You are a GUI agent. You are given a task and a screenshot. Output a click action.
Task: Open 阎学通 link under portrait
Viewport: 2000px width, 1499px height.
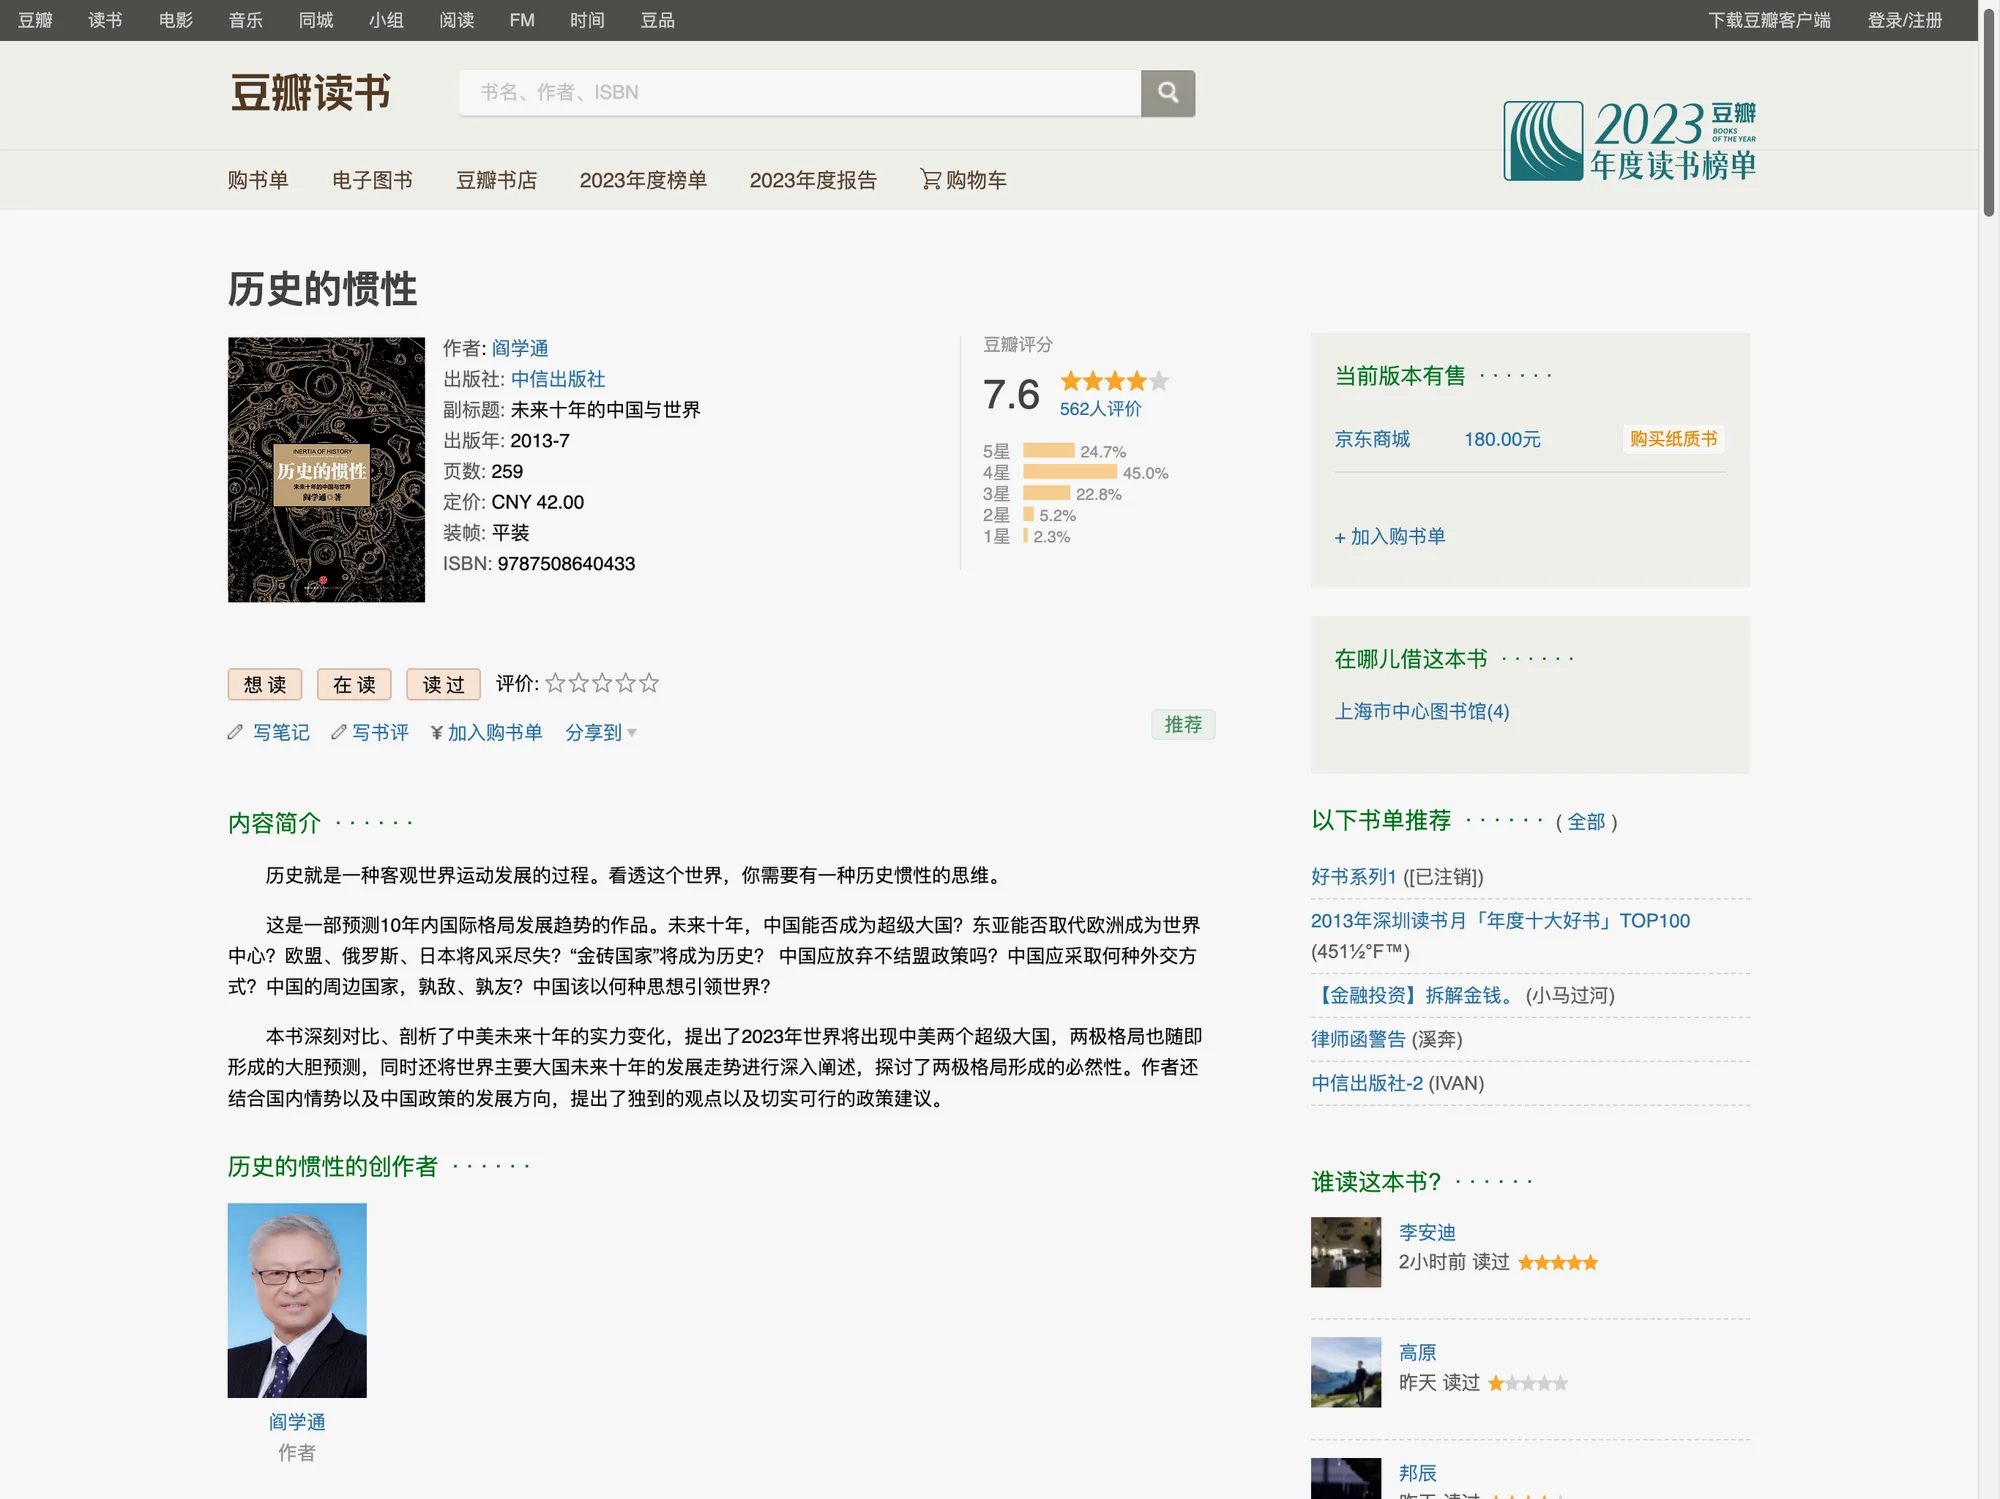coord(297,1422)
